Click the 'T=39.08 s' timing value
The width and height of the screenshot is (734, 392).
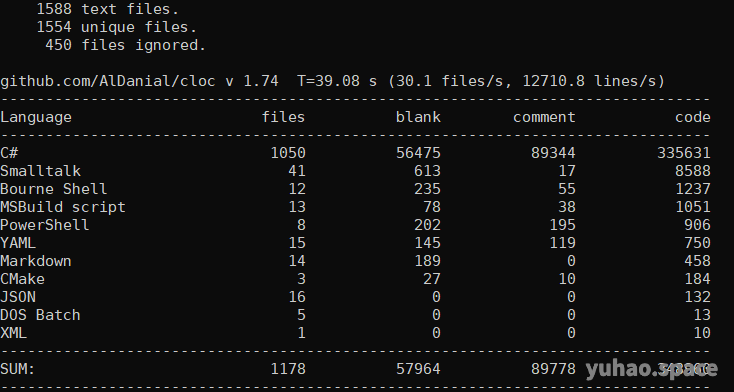click(337, 81)
